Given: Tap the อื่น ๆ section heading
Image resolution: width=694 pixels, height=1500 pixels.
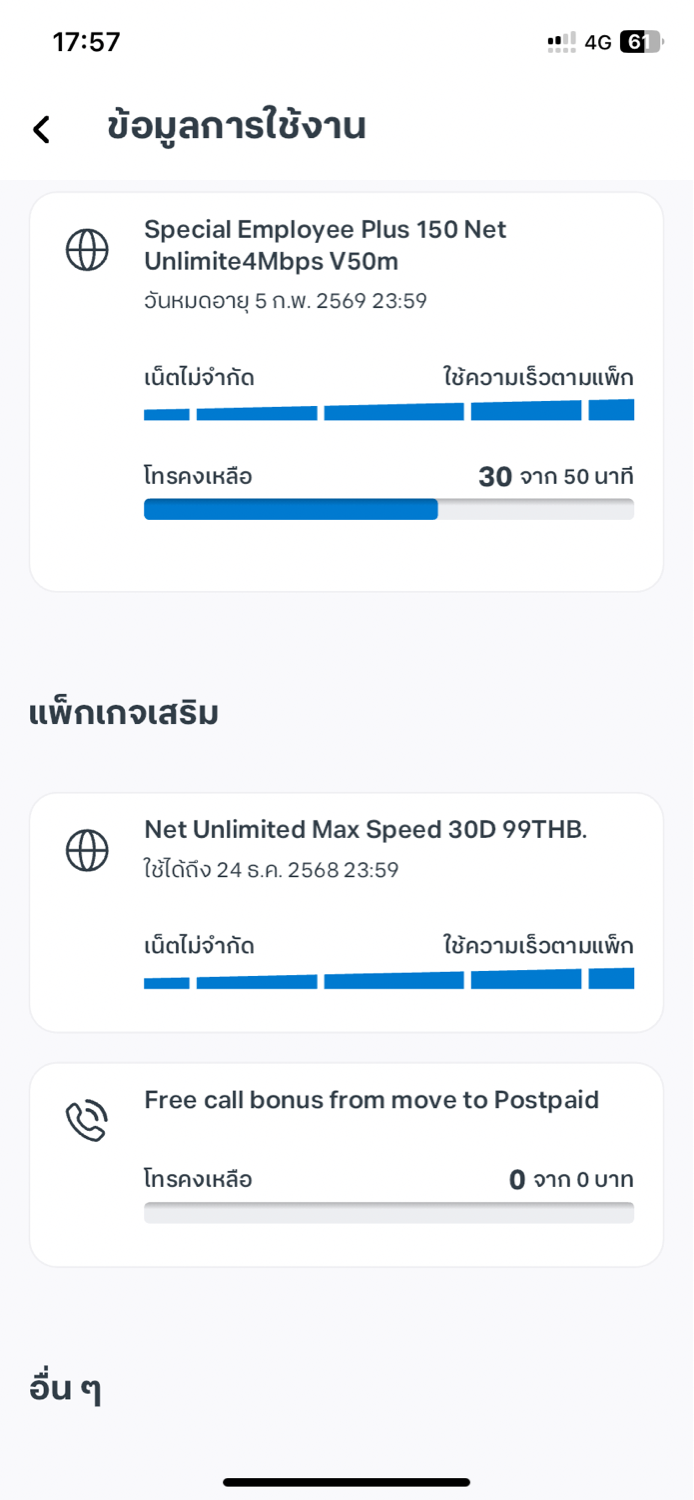Looking at the screenshot, I should point(65,1388).
